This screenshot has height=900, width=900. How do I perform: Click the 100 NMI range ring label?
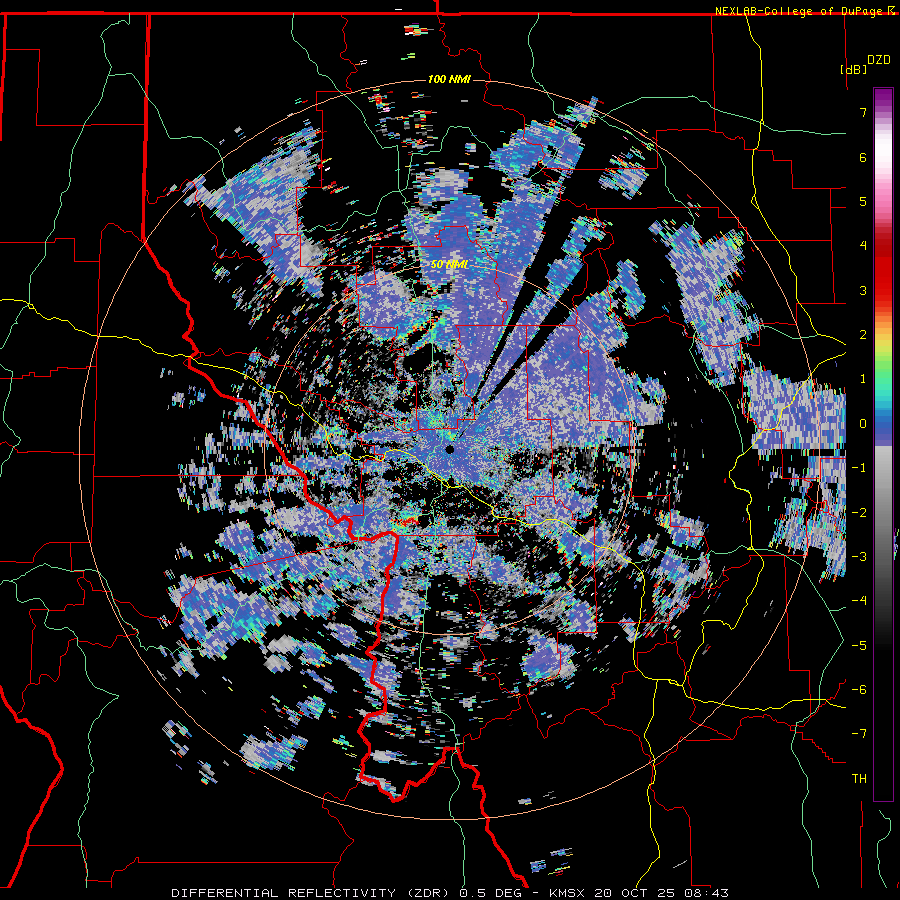[x=449, y=79]
